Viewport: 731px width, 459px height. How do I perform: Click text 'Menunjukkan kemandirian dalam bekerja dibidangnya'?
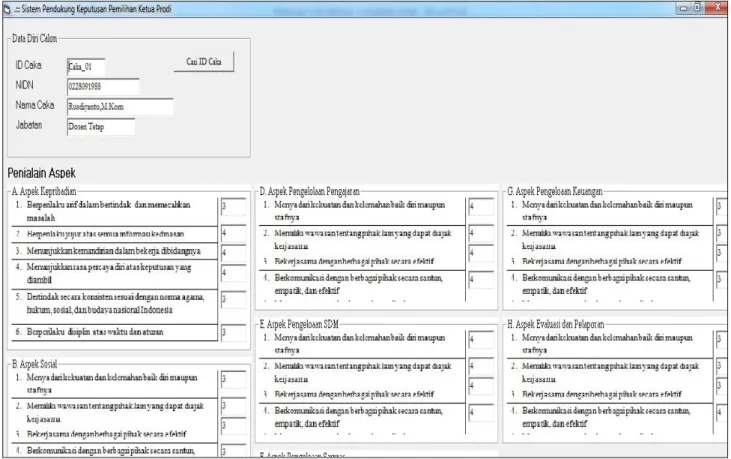[x=113, y=251]
